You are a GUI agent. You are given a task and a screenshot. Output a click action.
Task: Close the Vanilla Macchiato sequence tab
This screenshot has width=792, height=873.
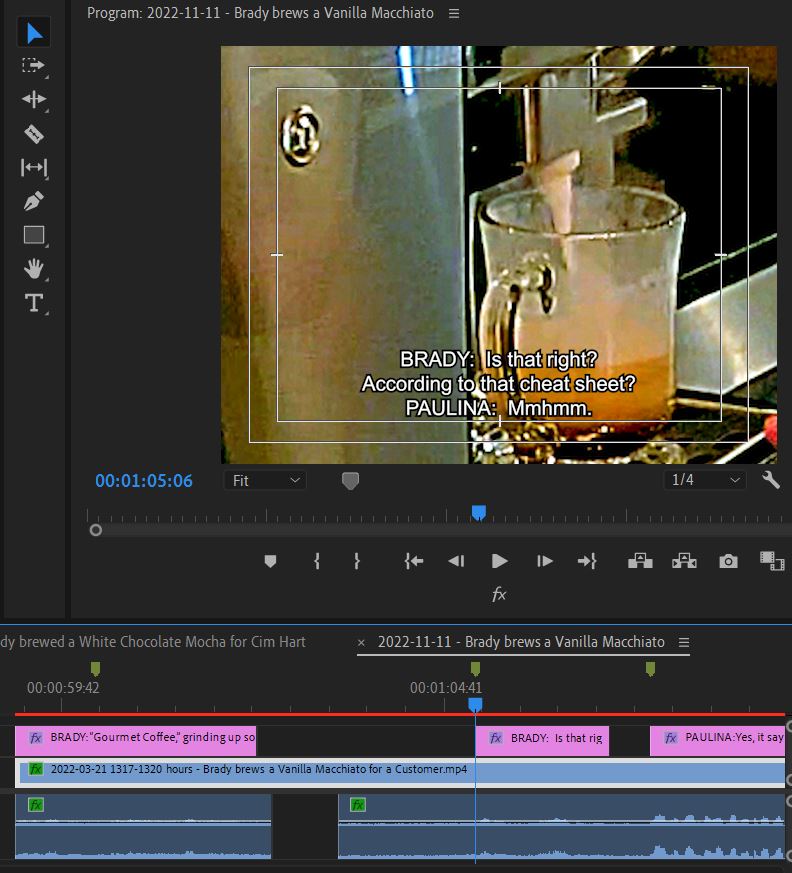click(x=361, y=643)
